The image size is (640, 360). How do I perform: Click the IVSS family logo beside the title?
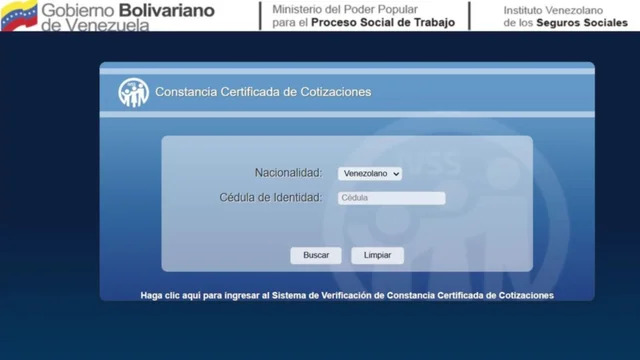133,93
